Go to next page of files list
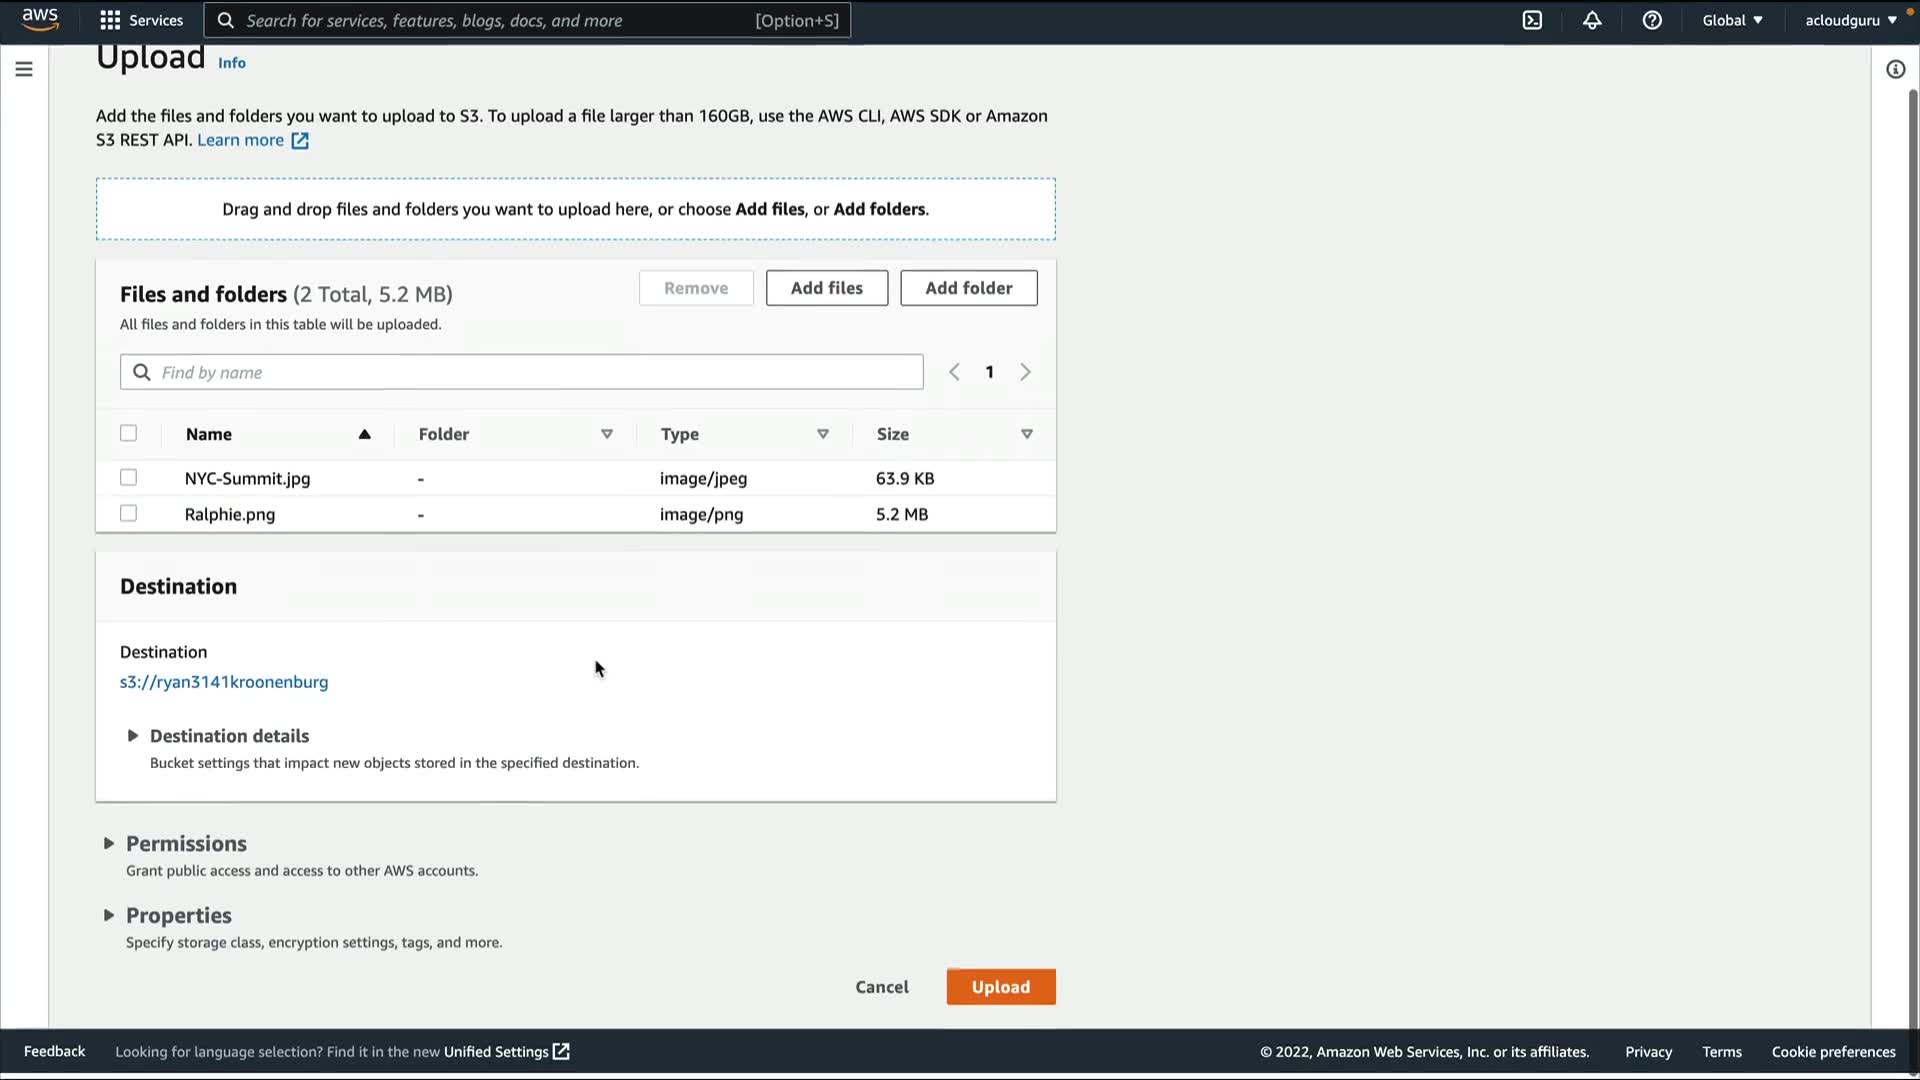 1025,372
